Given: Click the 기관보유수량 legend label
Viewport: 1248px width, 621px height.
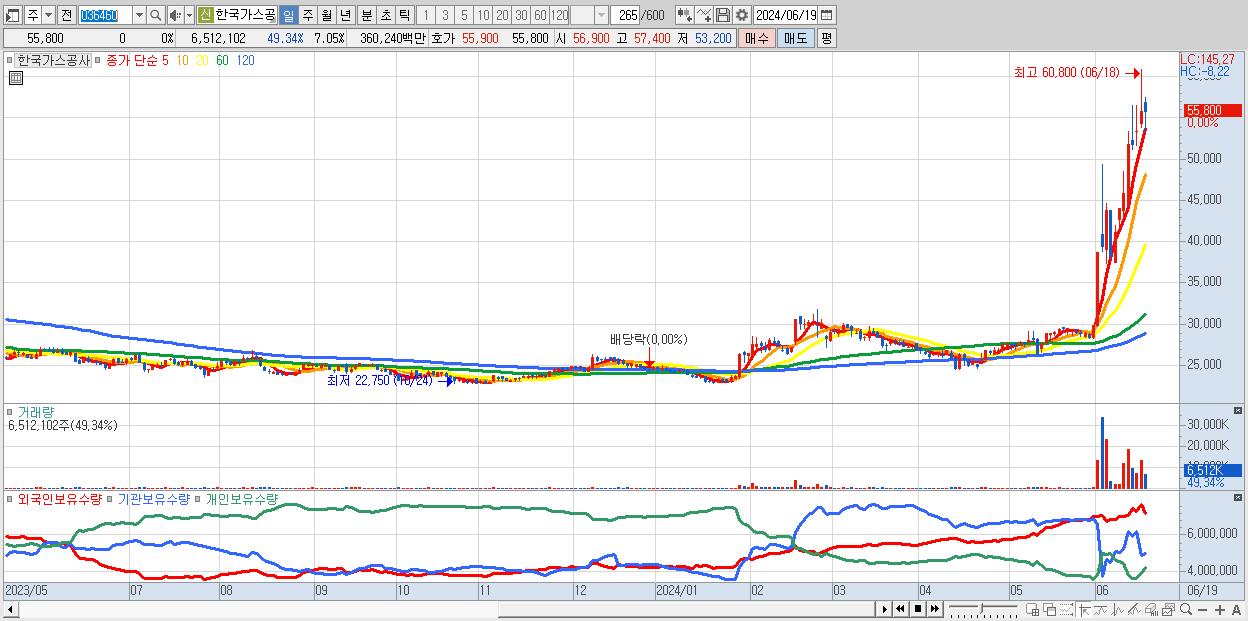Looking at the screenshot, I should [x=153, y=498].
